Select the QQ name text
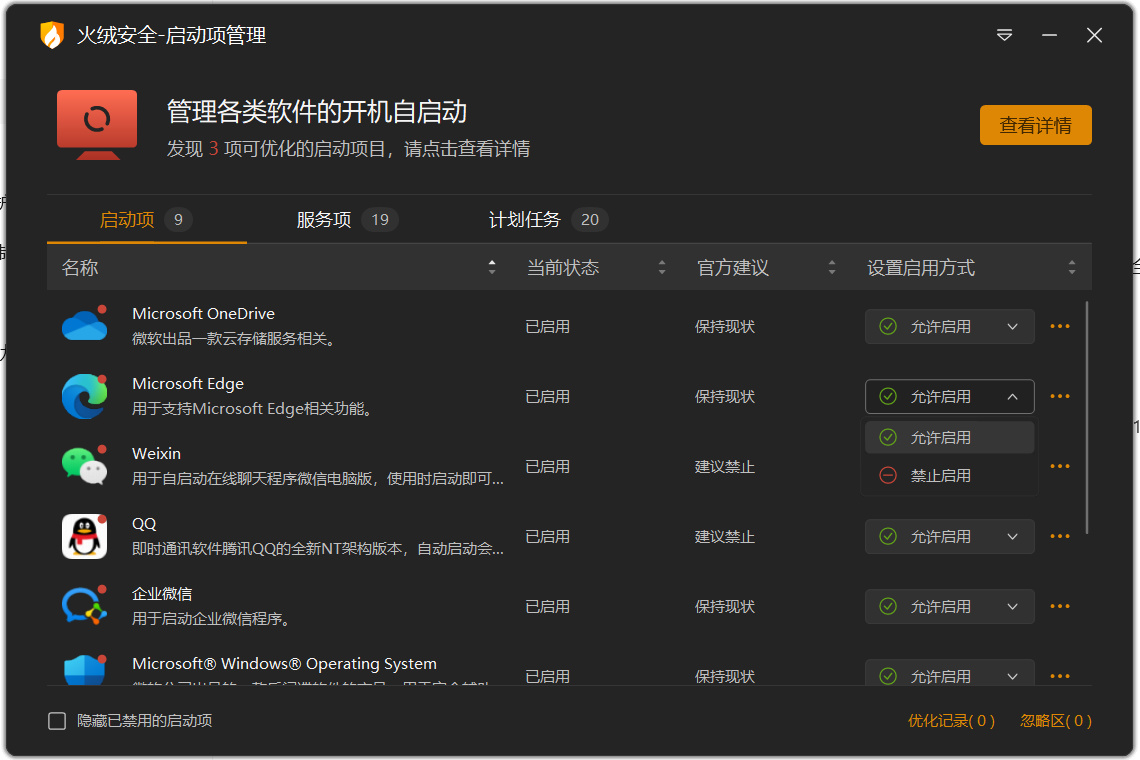 point(144,524)
